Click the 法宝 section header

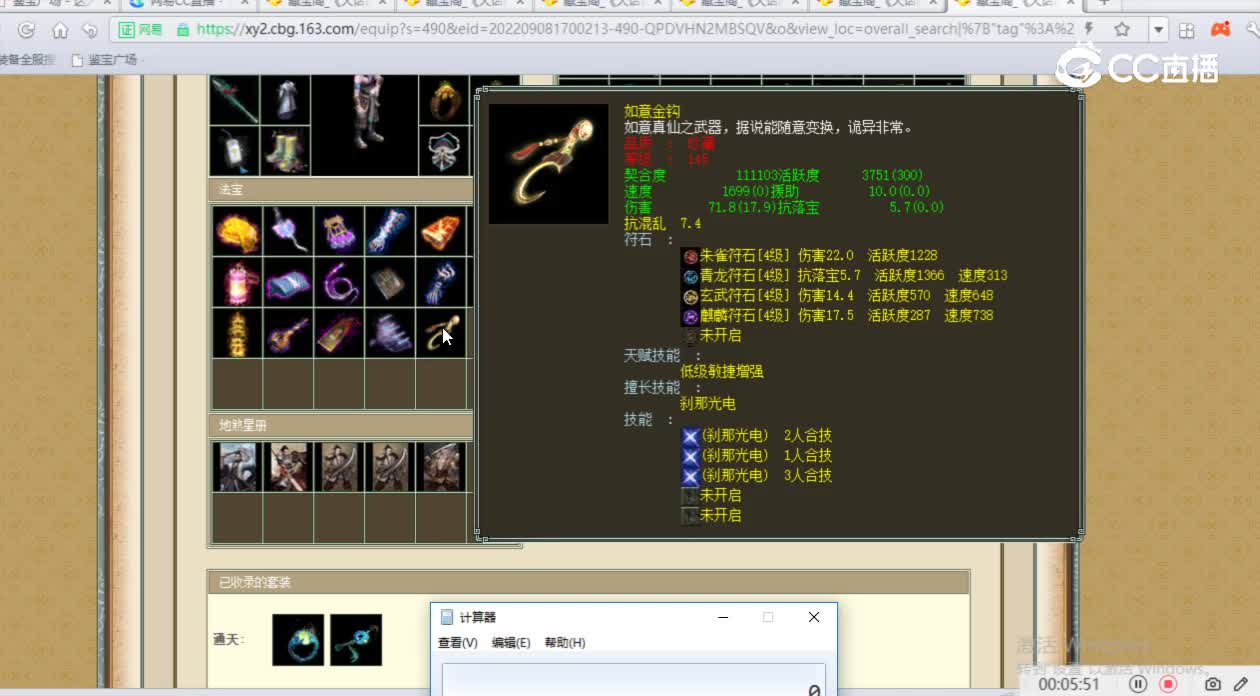point(340,190)
